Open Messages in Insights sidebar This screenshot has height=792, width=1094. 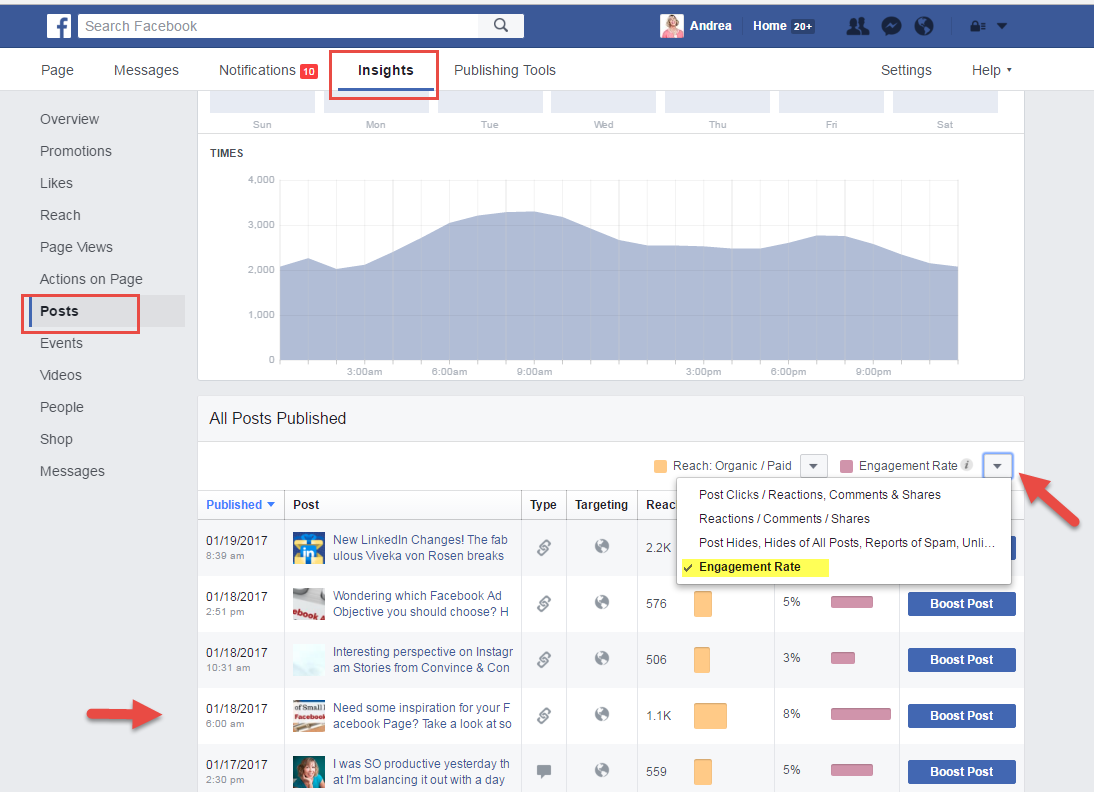pyautogui.click(x=73, y=472)
